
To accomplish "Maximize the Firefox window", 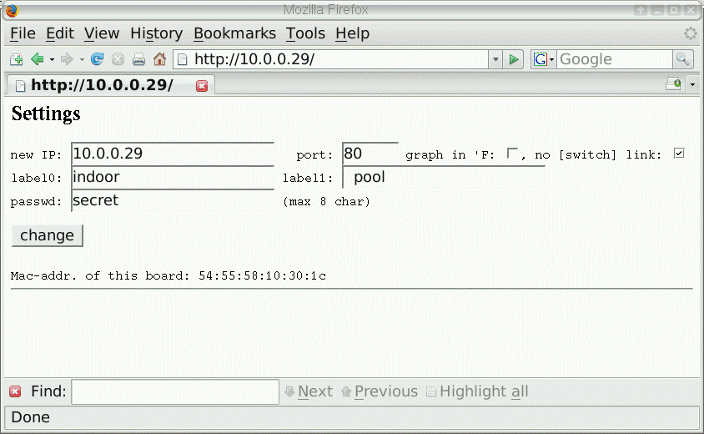I will tap(674, 10).
